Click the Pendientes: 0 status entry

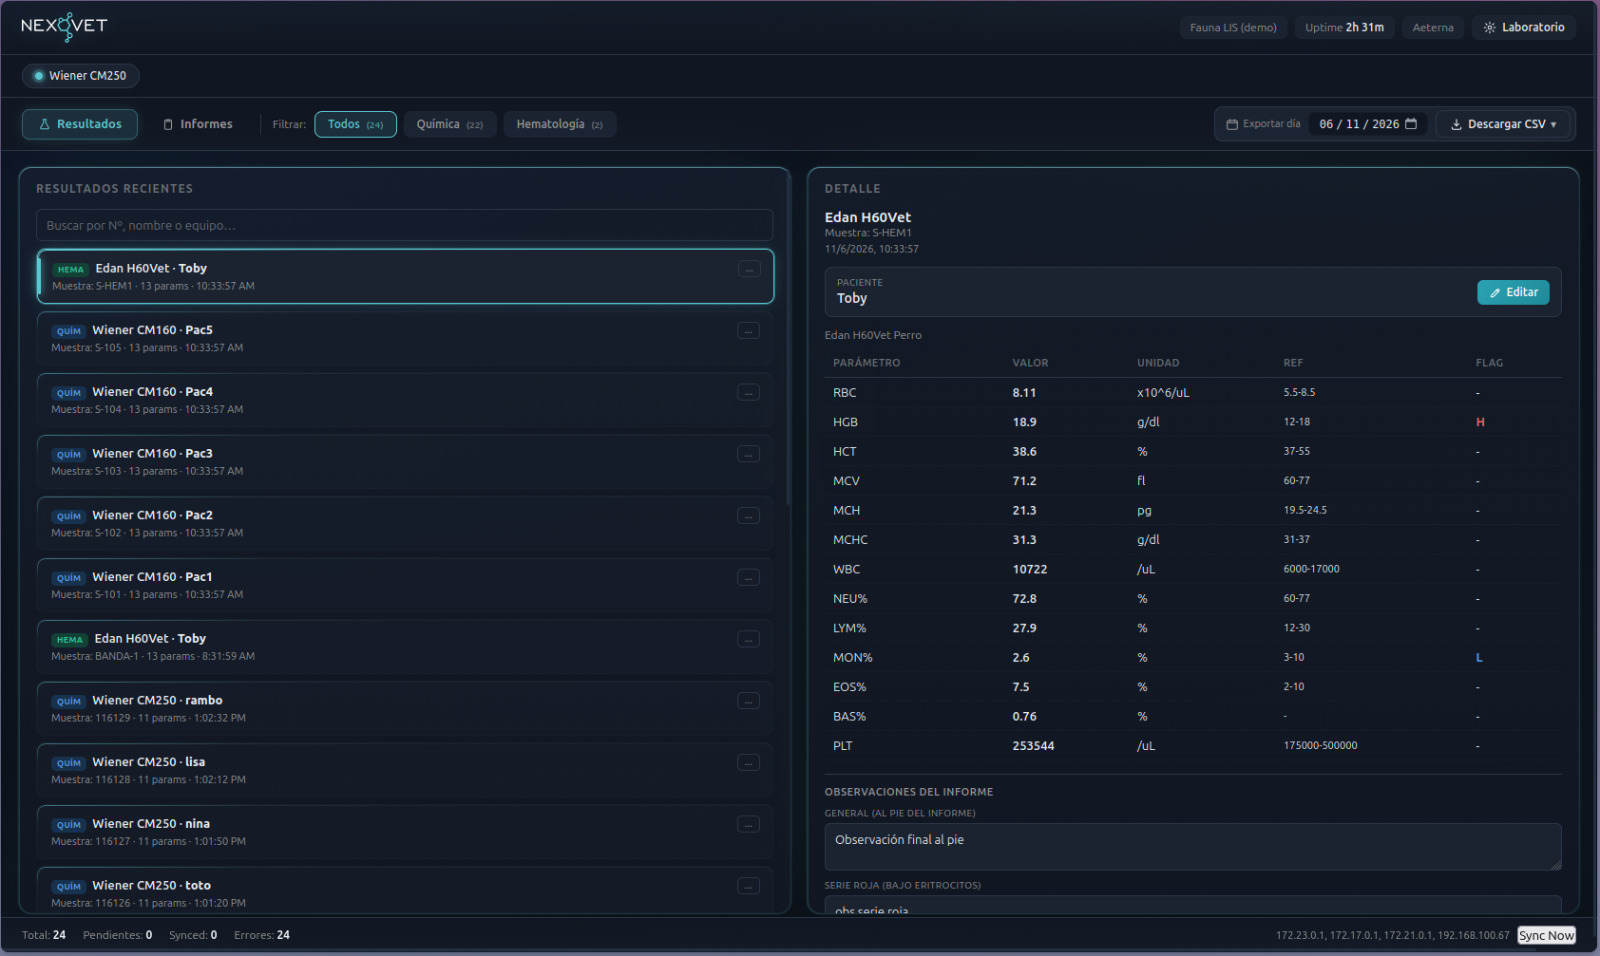pyautogui.click(x=118, y=935)
